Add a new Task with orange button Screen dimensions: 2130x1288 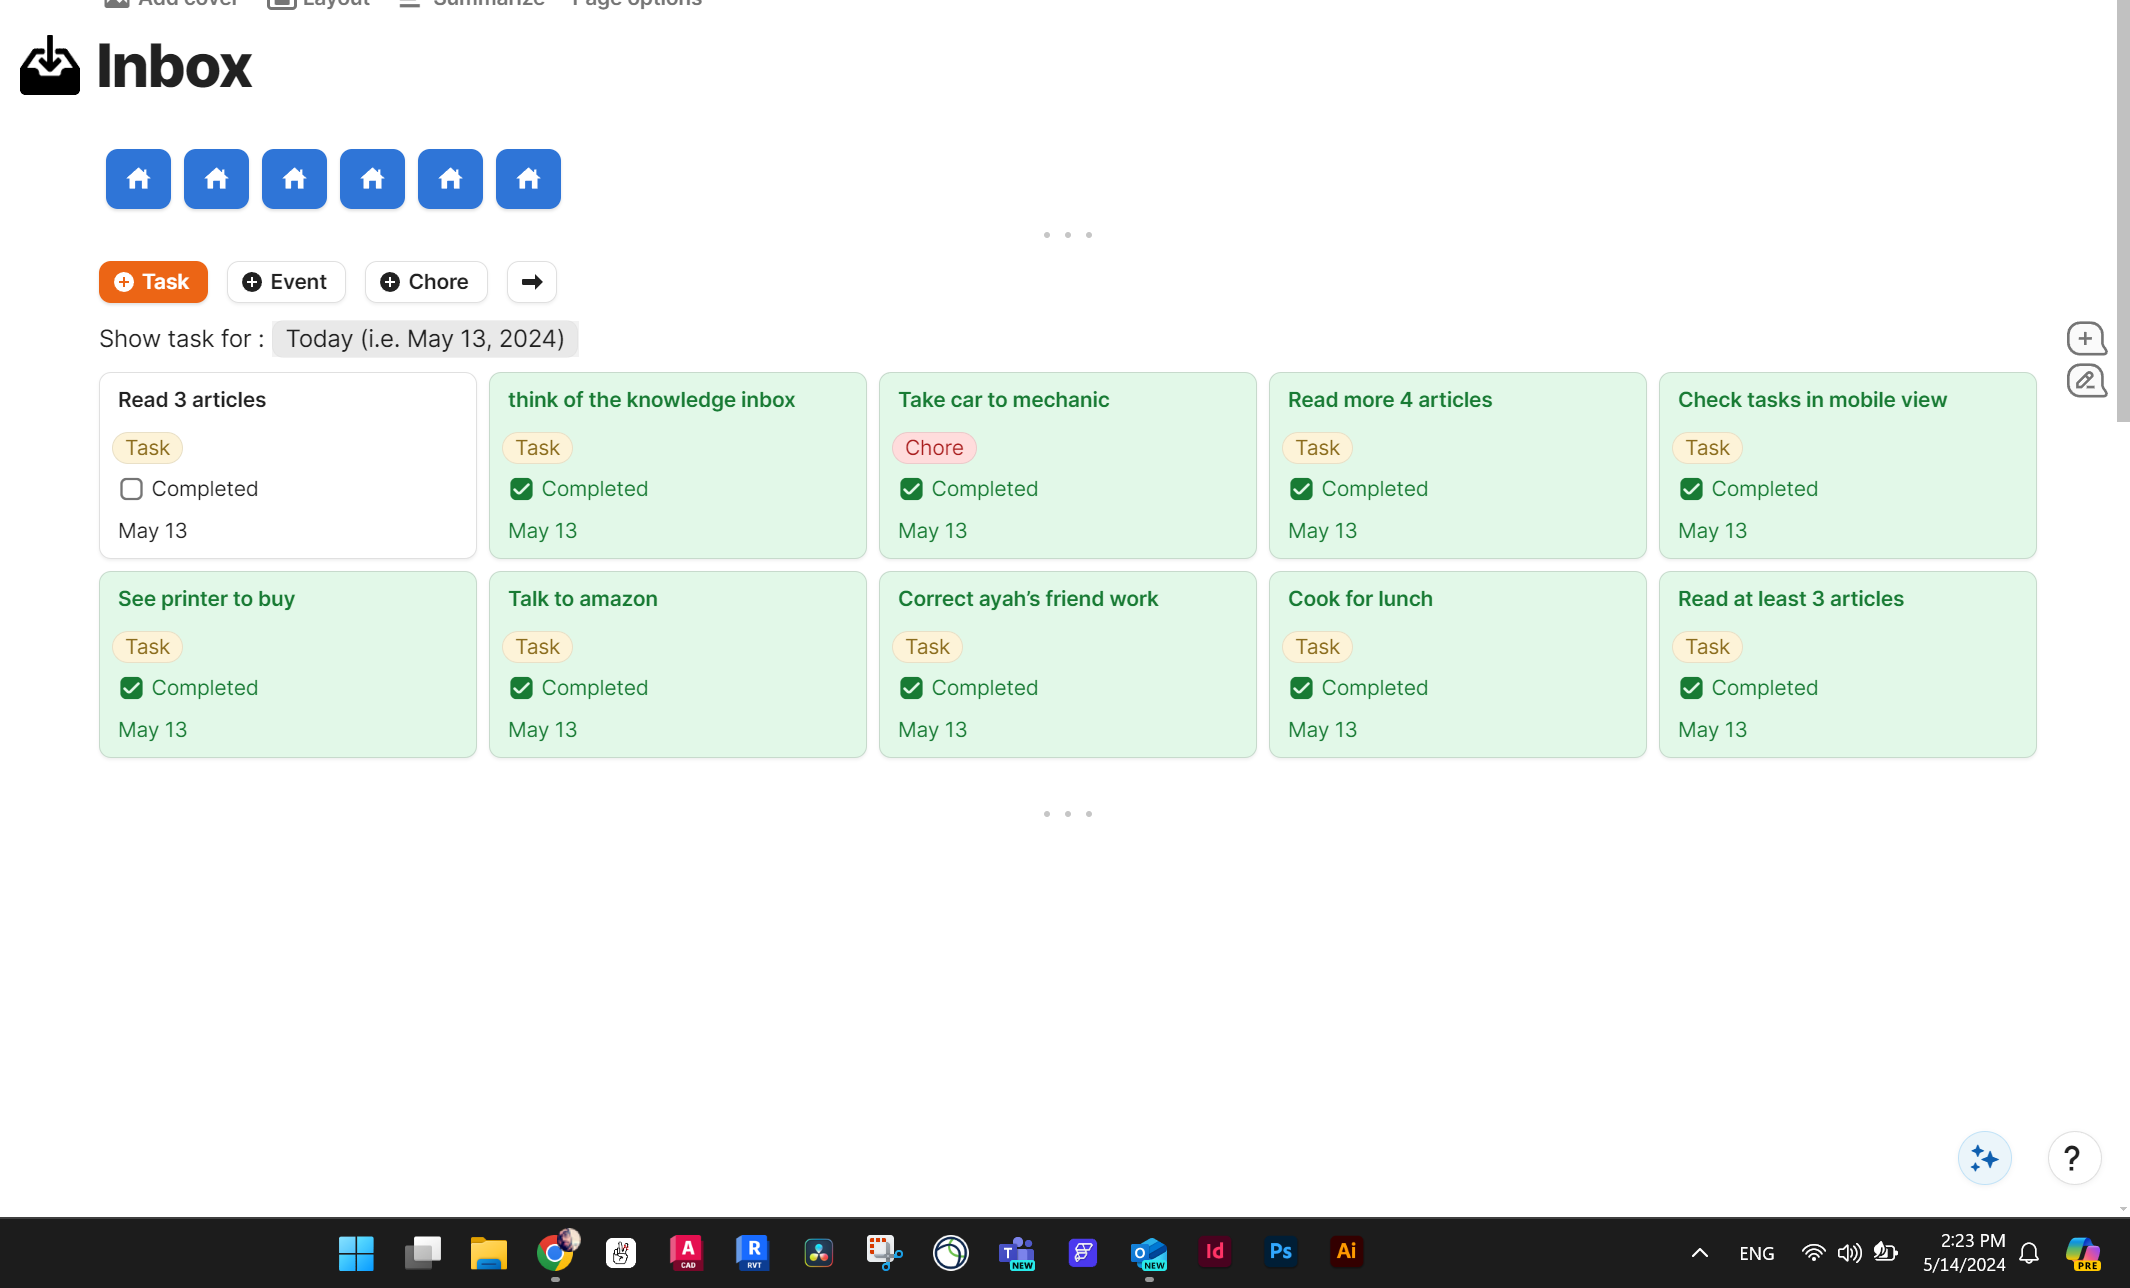153,282
